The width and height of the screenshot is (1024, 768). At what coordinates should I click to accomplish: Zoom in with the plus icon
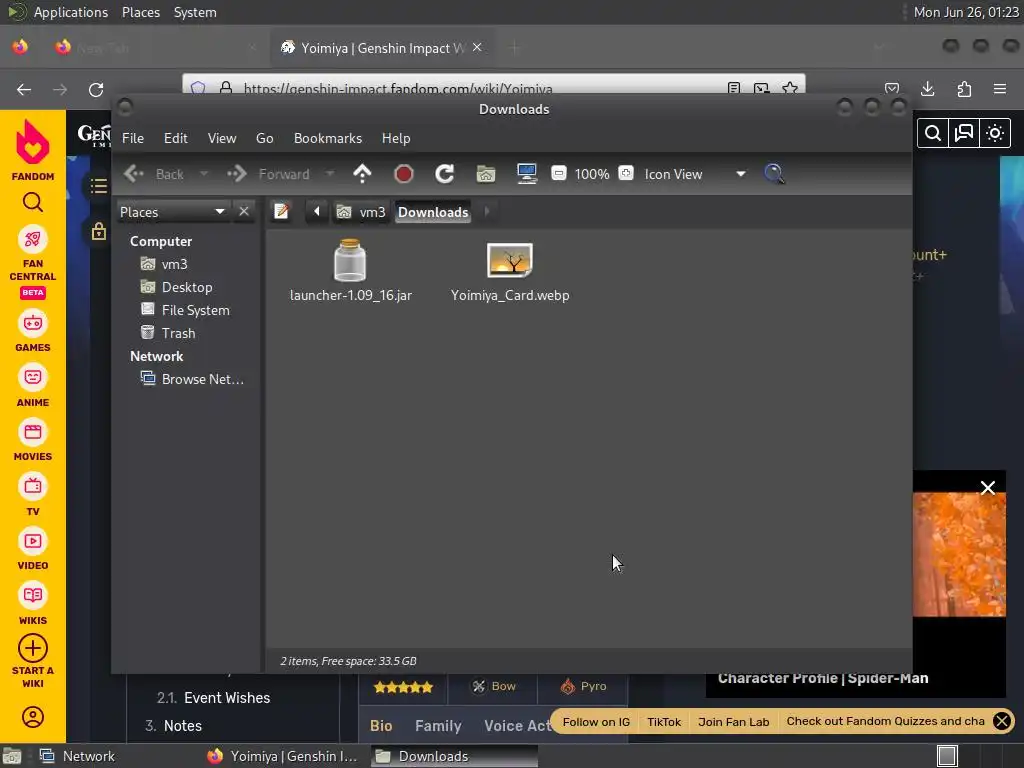(626, 174)
